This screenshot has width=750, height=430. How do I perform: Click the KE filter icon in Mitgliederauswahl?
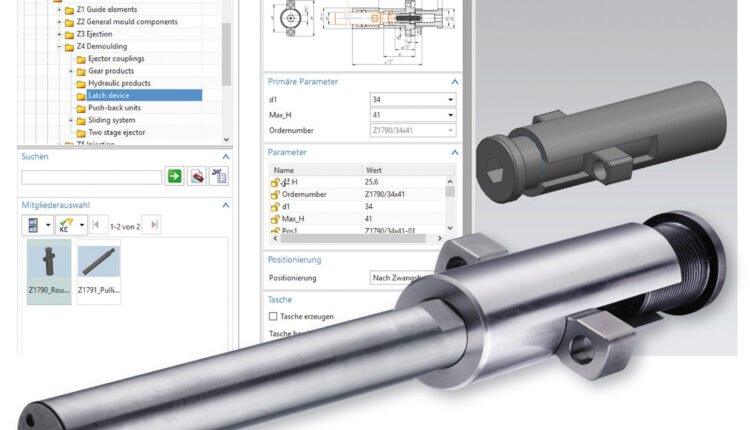point(66,225)
